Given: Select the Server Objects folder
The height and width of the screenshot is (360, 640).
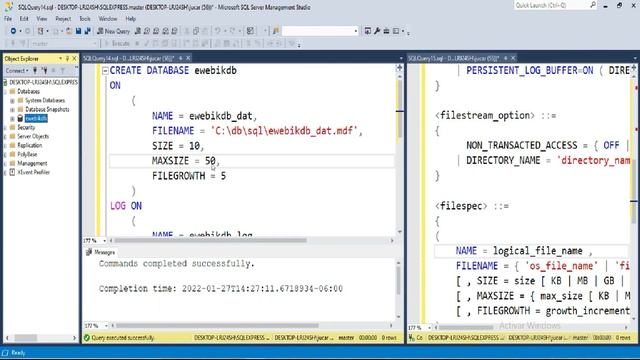Looking at the screenshot, I should tap(33, 136).
